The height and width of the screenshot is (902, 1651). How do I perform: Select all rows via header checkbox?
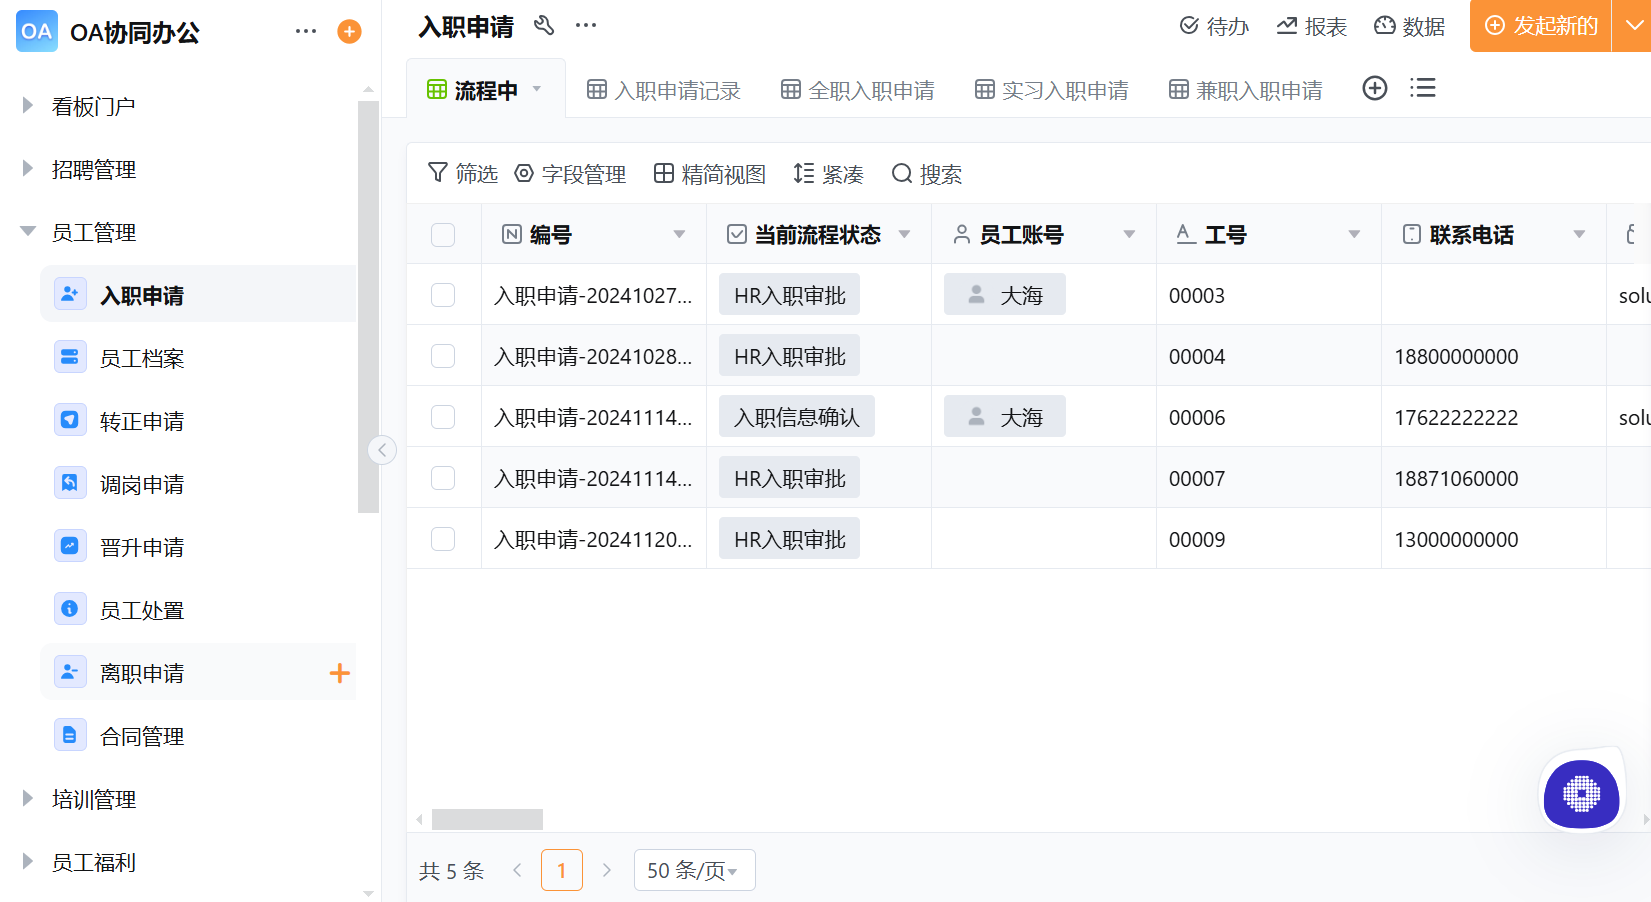tap(443, 234)
